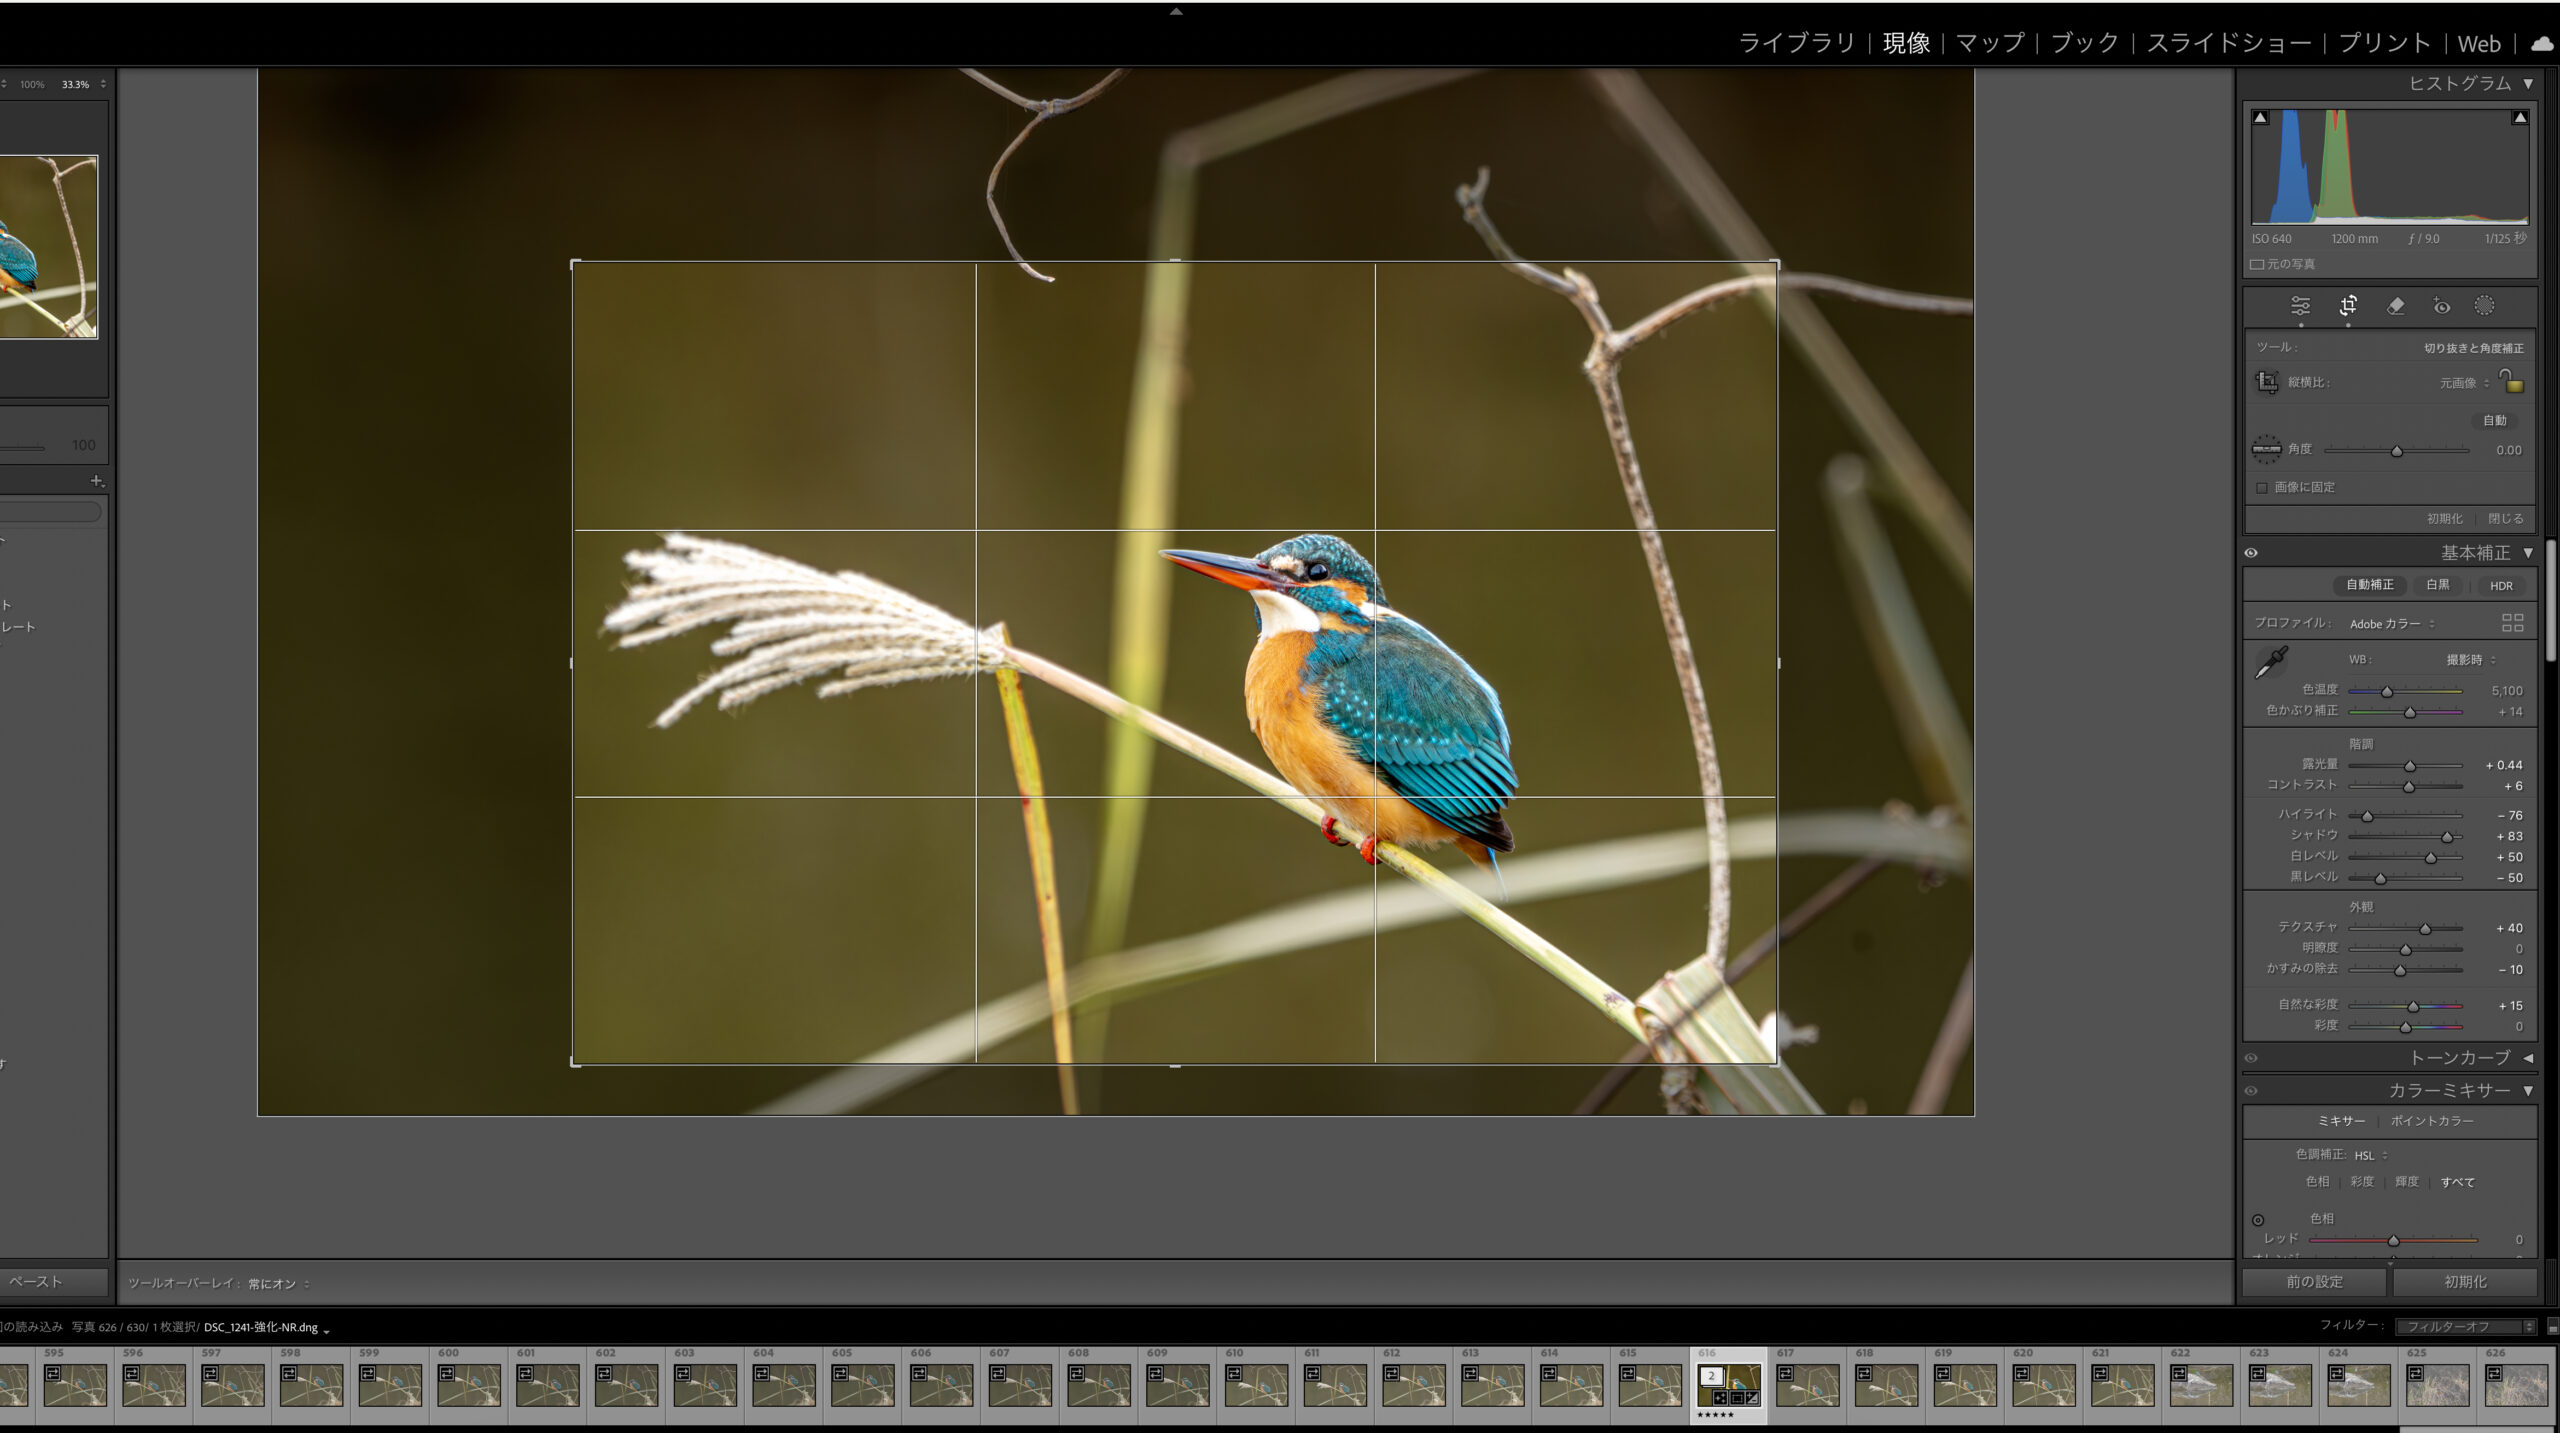Select the Healing eraser tool icon
This screenshot has width=2560, height=1433.
[x=2395, y=306]
